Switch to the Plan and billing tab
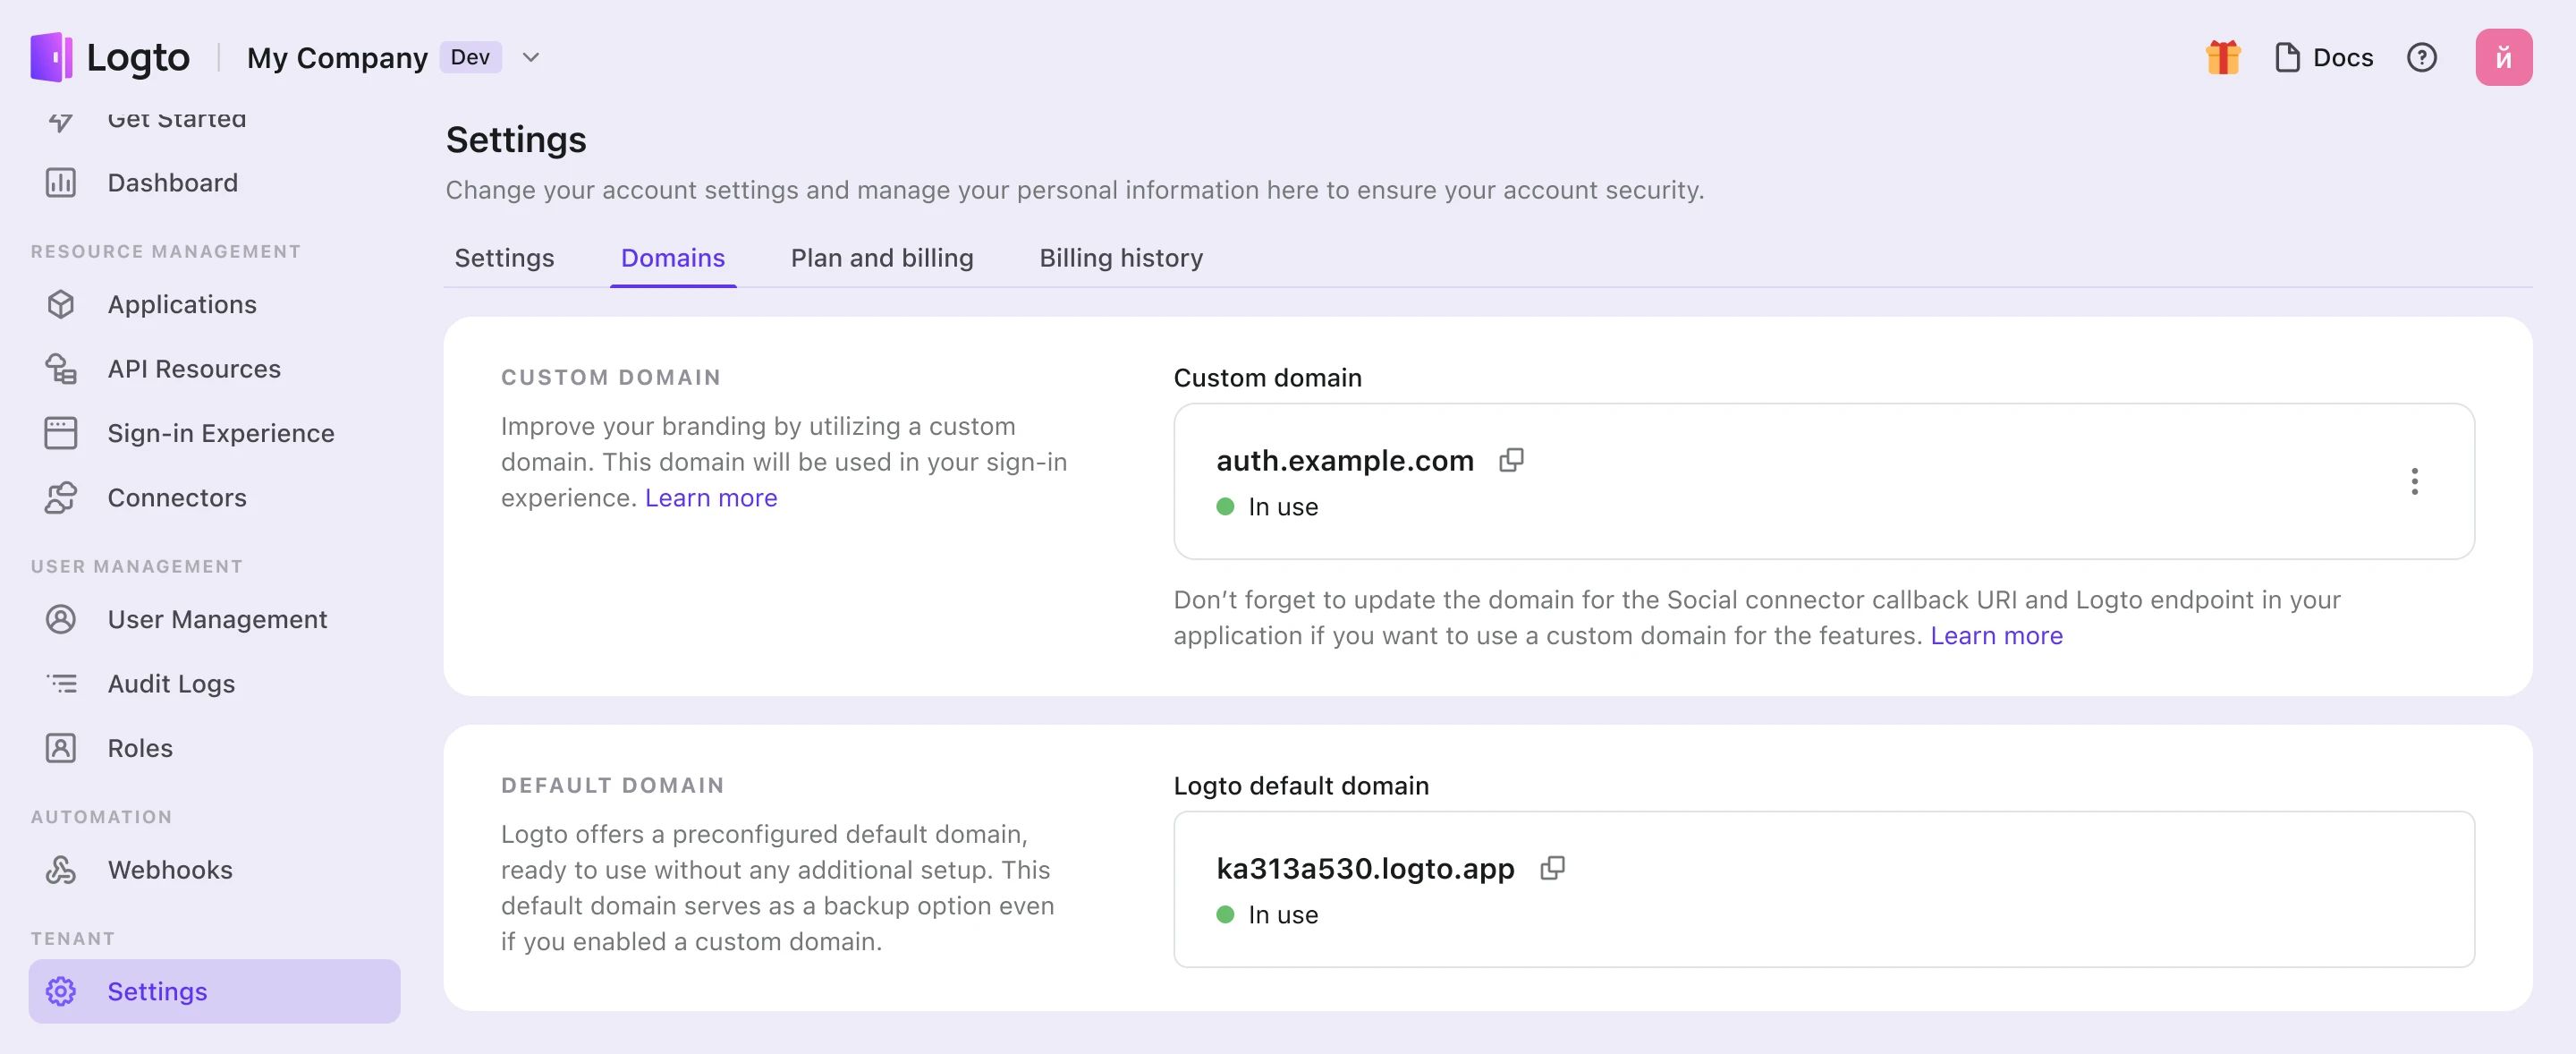 (882, 259)
